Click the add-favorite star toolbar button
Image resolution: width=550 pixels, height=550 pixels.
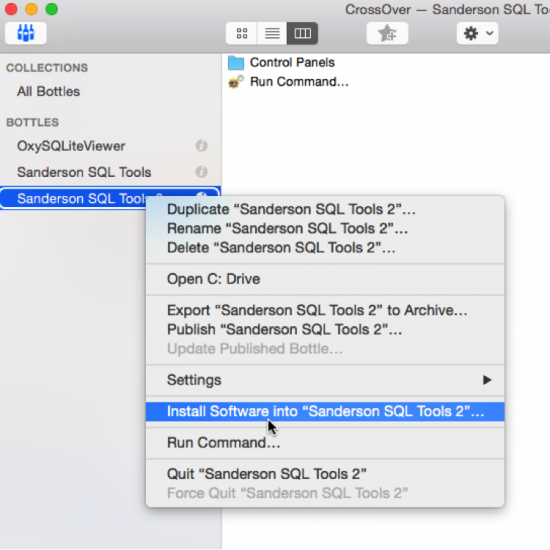[x=387, y=33]
